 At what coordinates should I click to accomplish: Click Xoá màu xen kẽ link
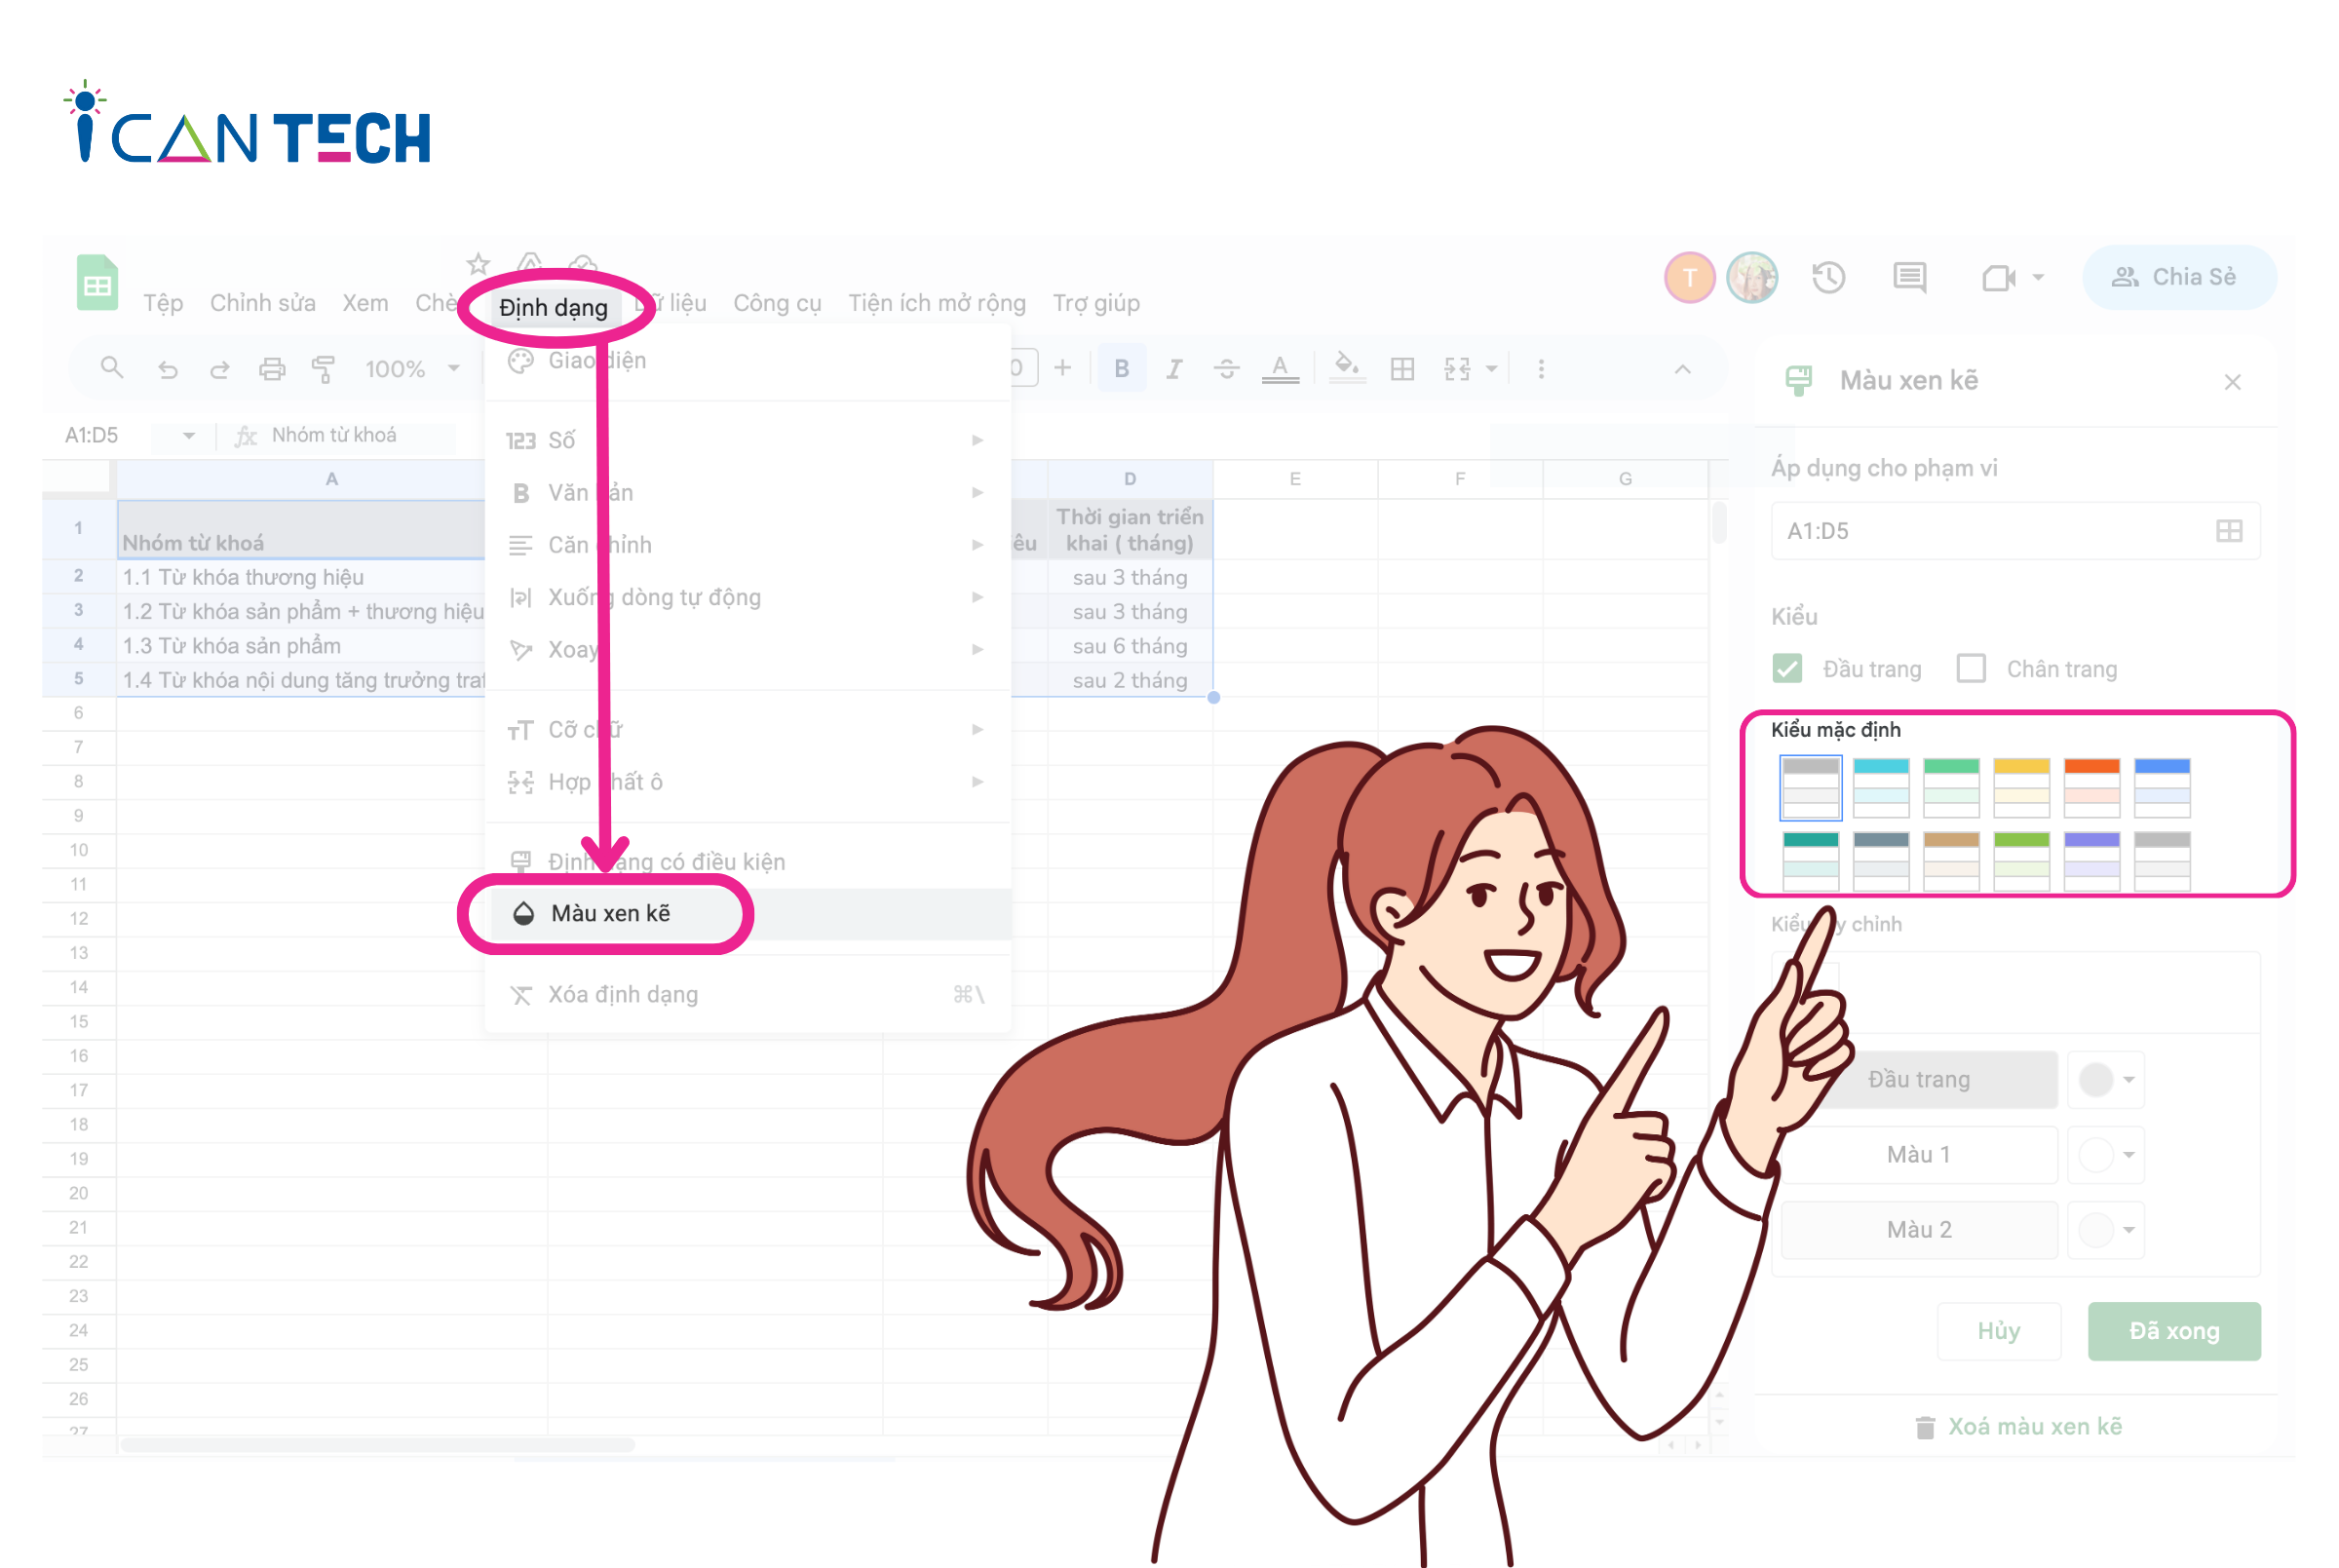click(2018, 1427)
